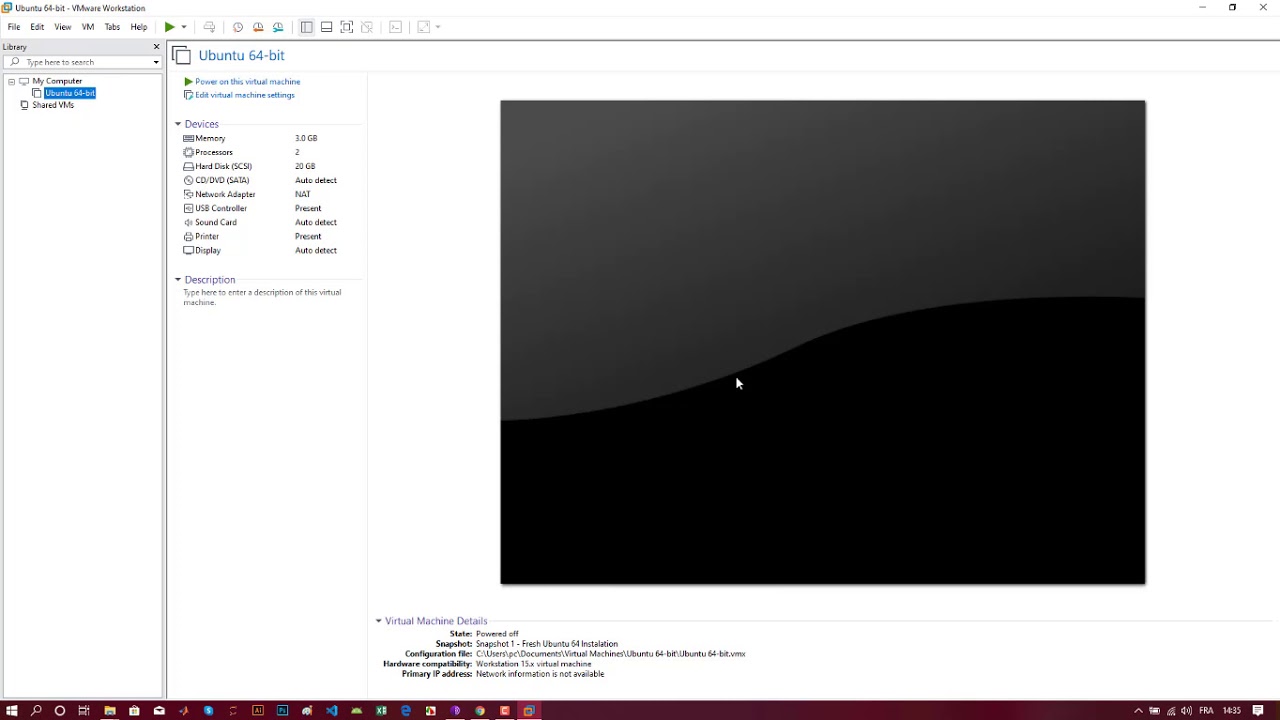Click the Send Ctrl+Alt+Del toolbar icon
The image size is (1280, 720).
pyautogui.click(x=209, y=27)
